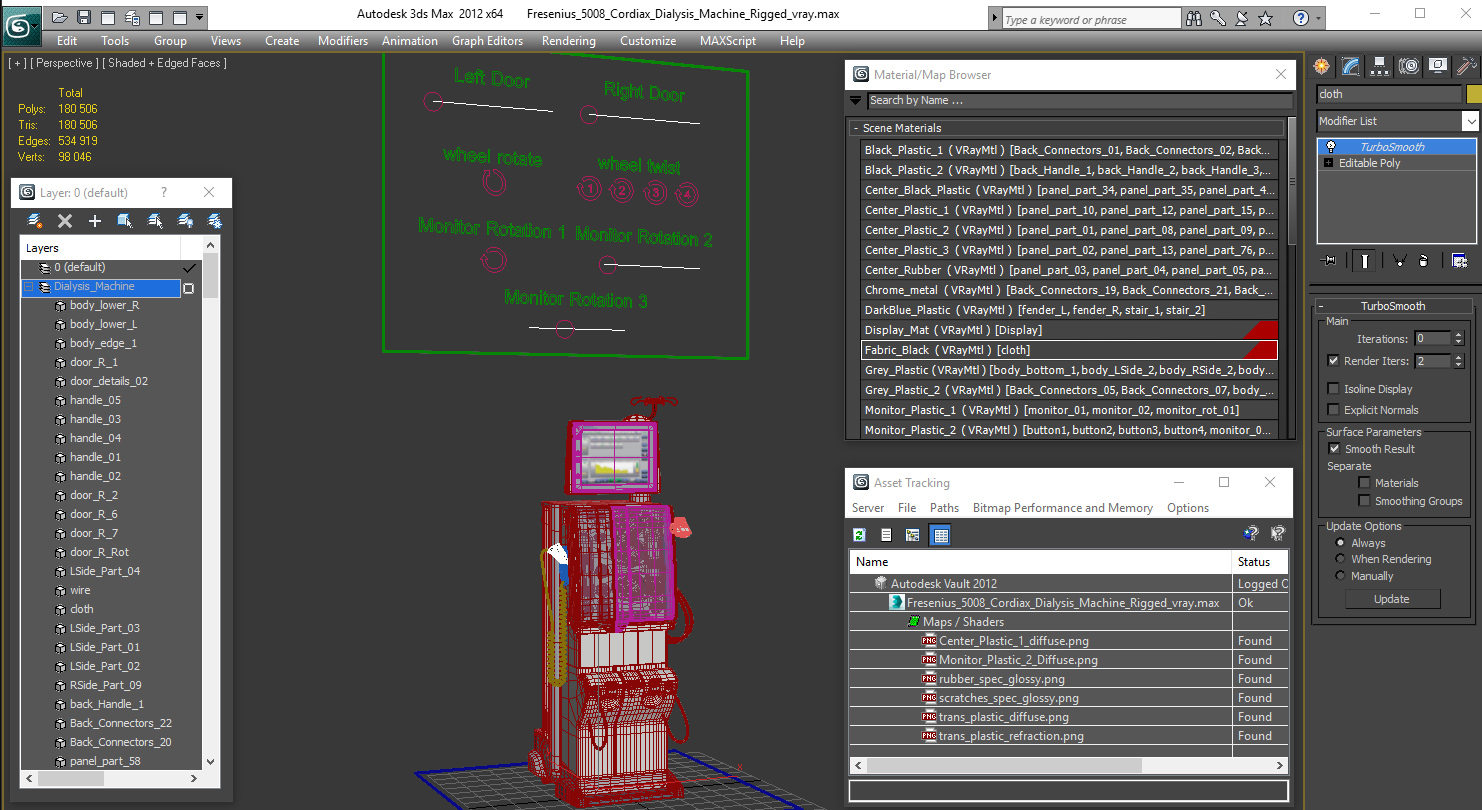Collapse the TurboSmooth rollout header
Image resolution: width=1482 pixels, height=810 pixels.
point(1392,306)
